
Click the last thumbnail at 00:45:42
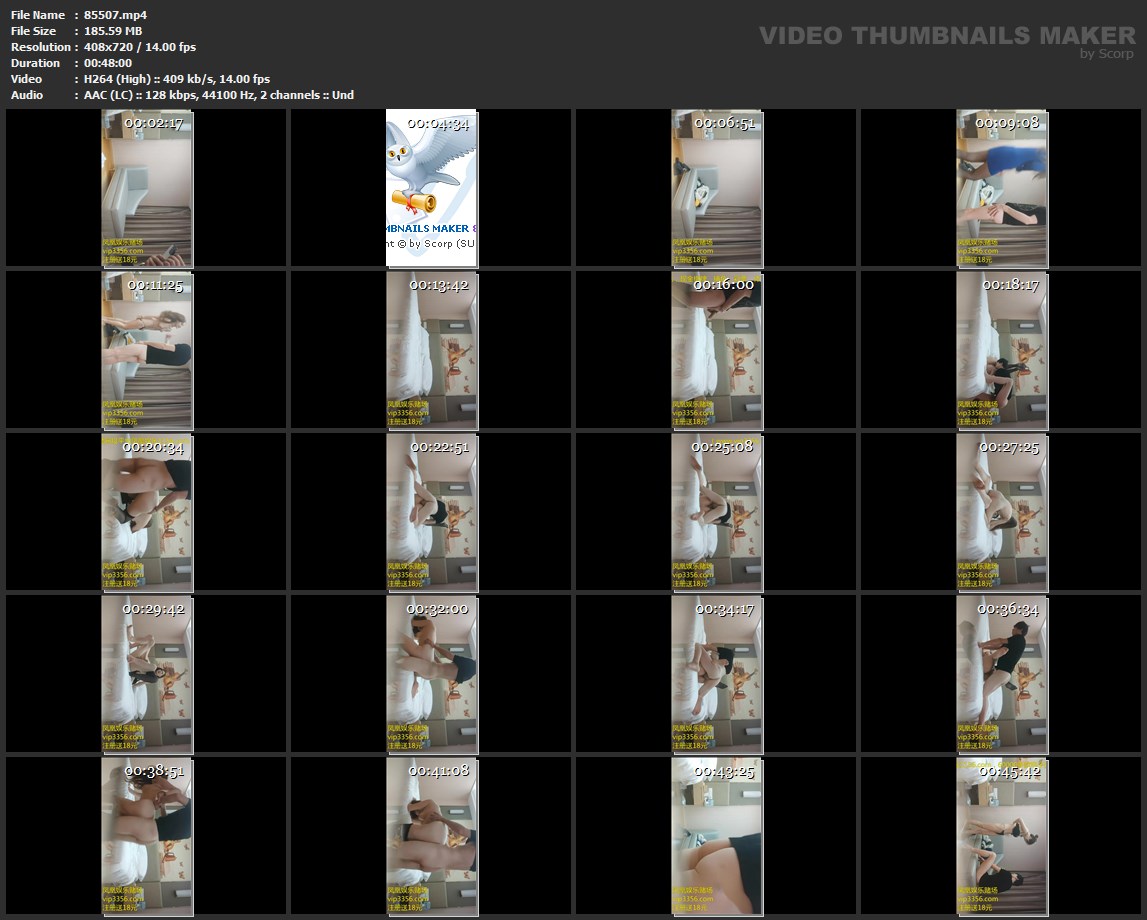(x=1001, y=836)
